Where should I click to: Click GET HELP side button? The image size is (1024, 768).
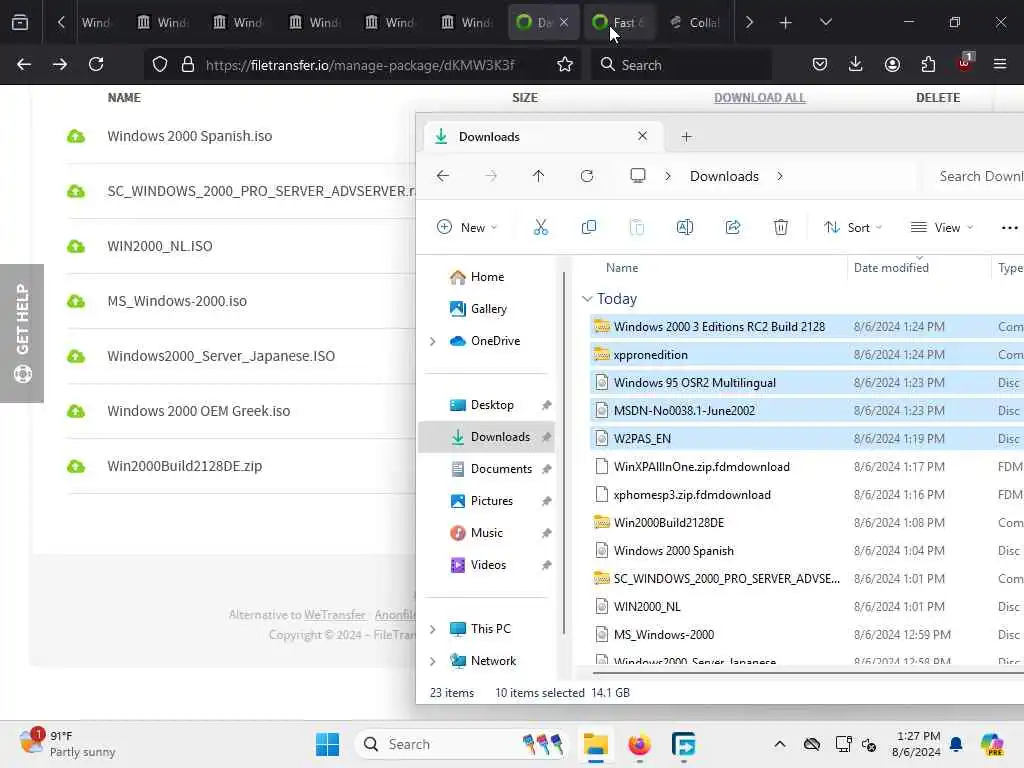pyautogui.click(x=22, y=333)
